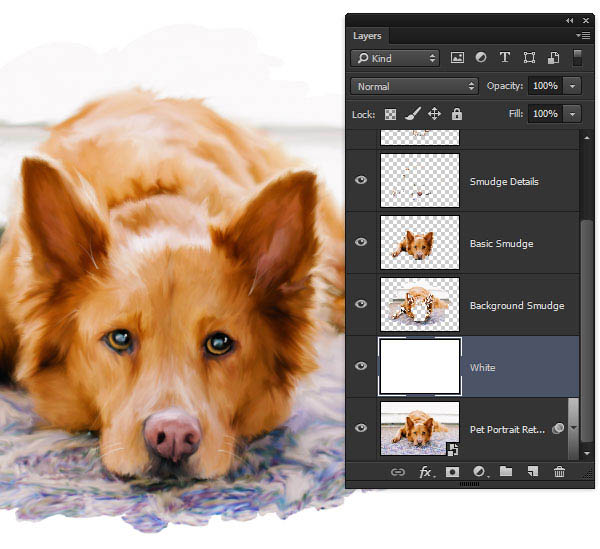Screen dimensions: 600x549
Task: Hide the White layer
Action: pyautogui.click(x=361, y=366)
